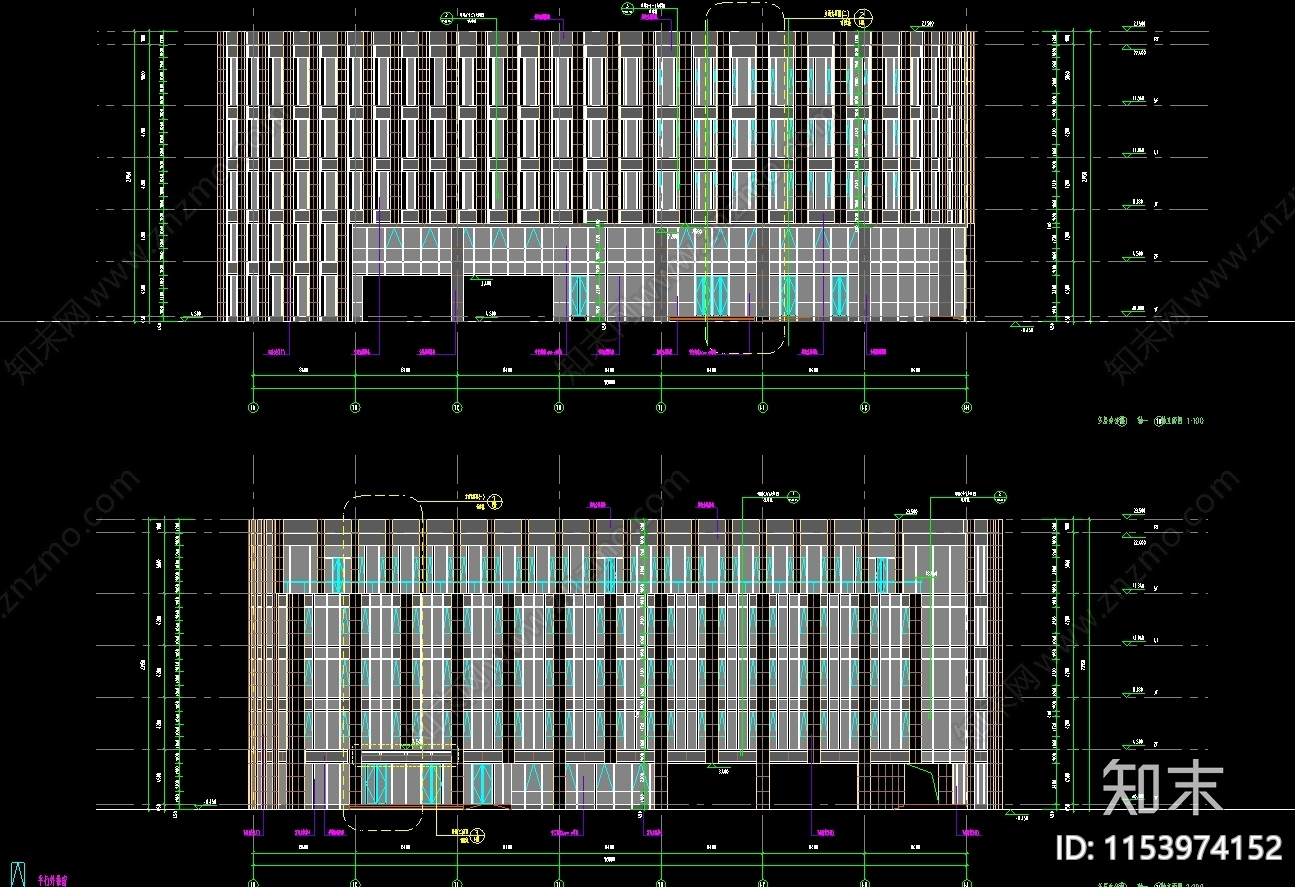
Task: Click the ID: 1153974152 text
Action: [x=1168, y=848]
